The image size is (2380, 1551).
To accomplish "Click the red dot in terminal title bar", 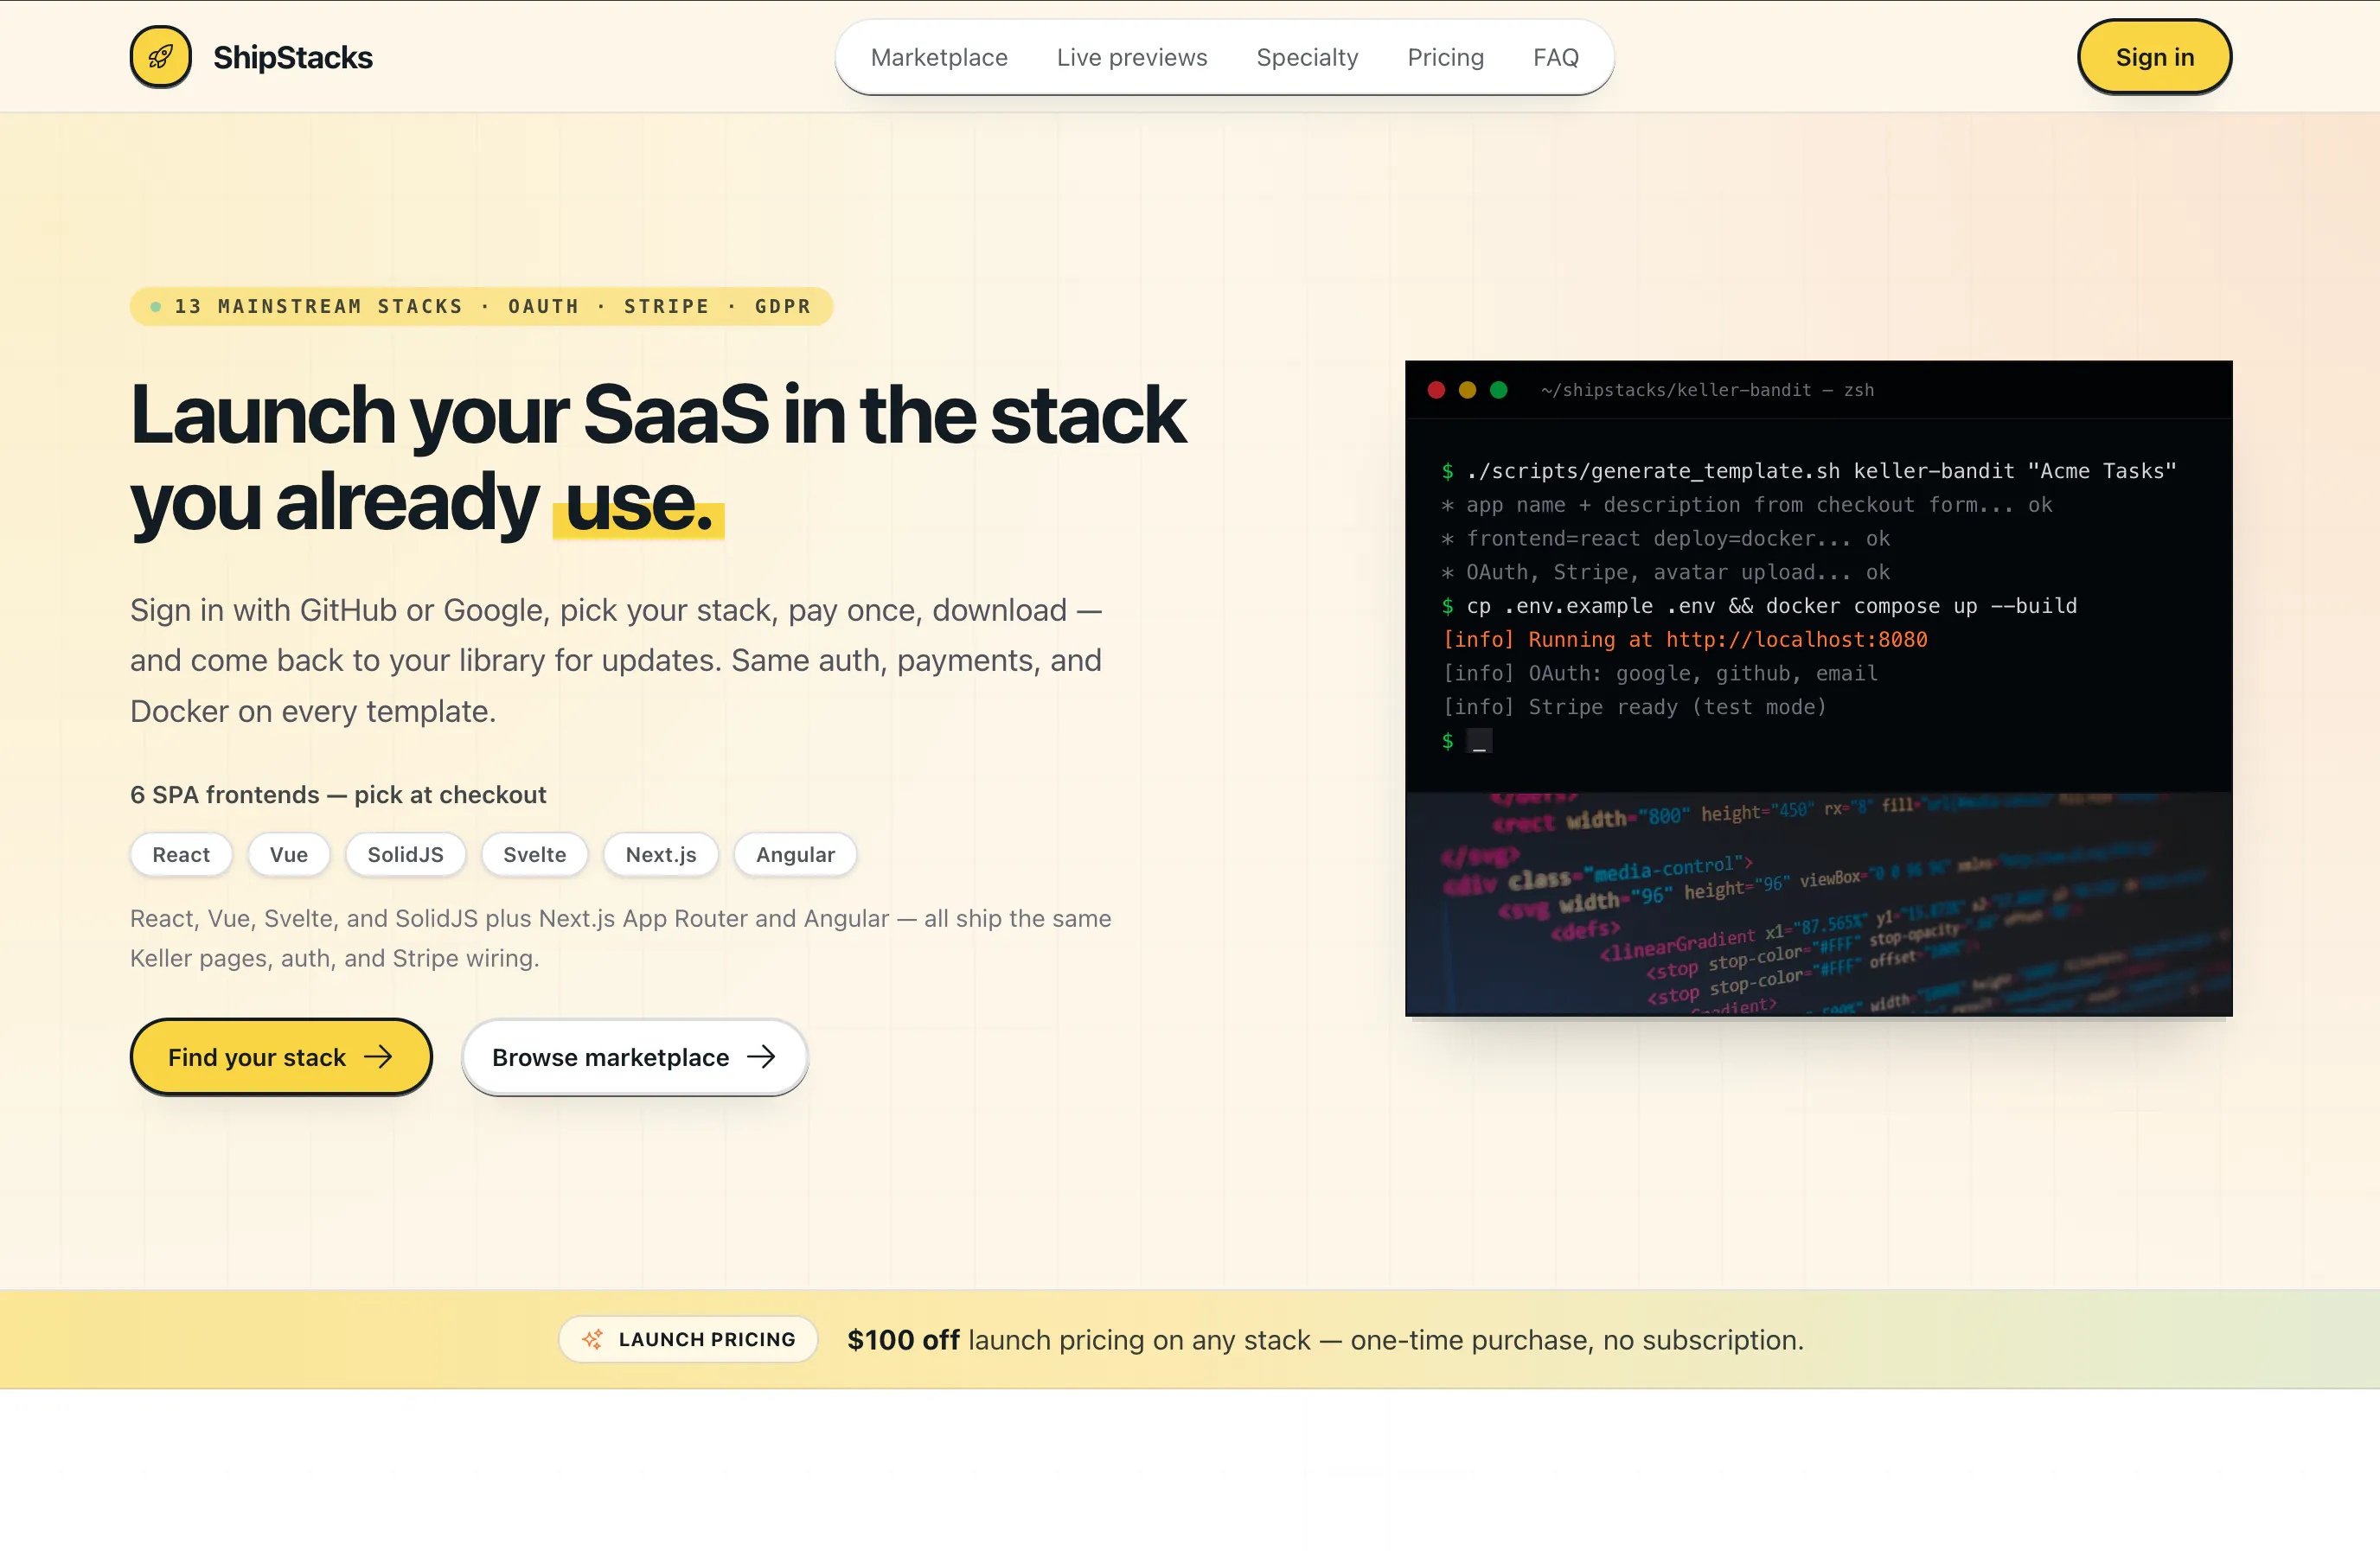I will [1436, 390].
